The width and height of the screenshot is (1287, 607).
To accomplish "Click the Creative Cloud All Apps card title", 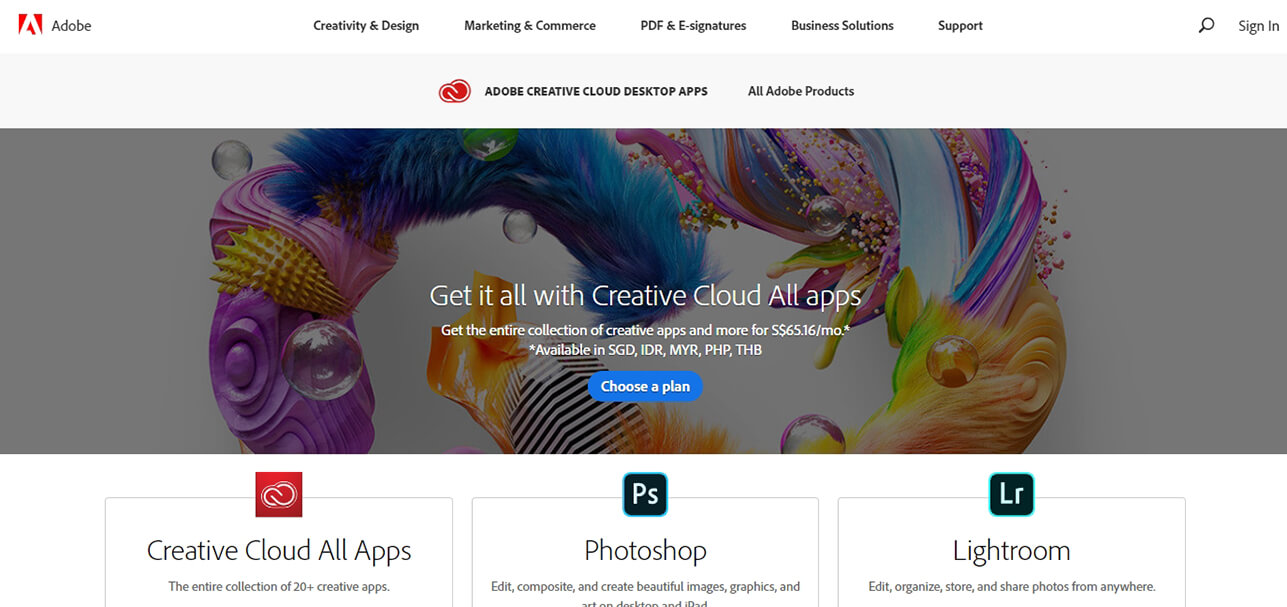I will click(279, 550).
